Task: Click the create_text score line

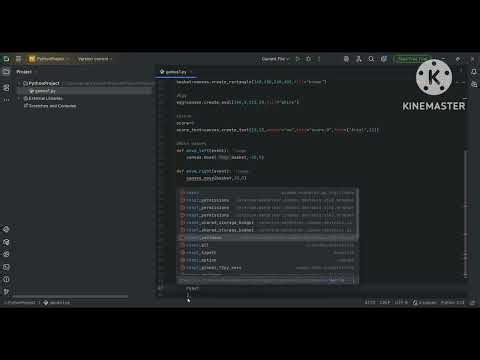Action: 277,130
